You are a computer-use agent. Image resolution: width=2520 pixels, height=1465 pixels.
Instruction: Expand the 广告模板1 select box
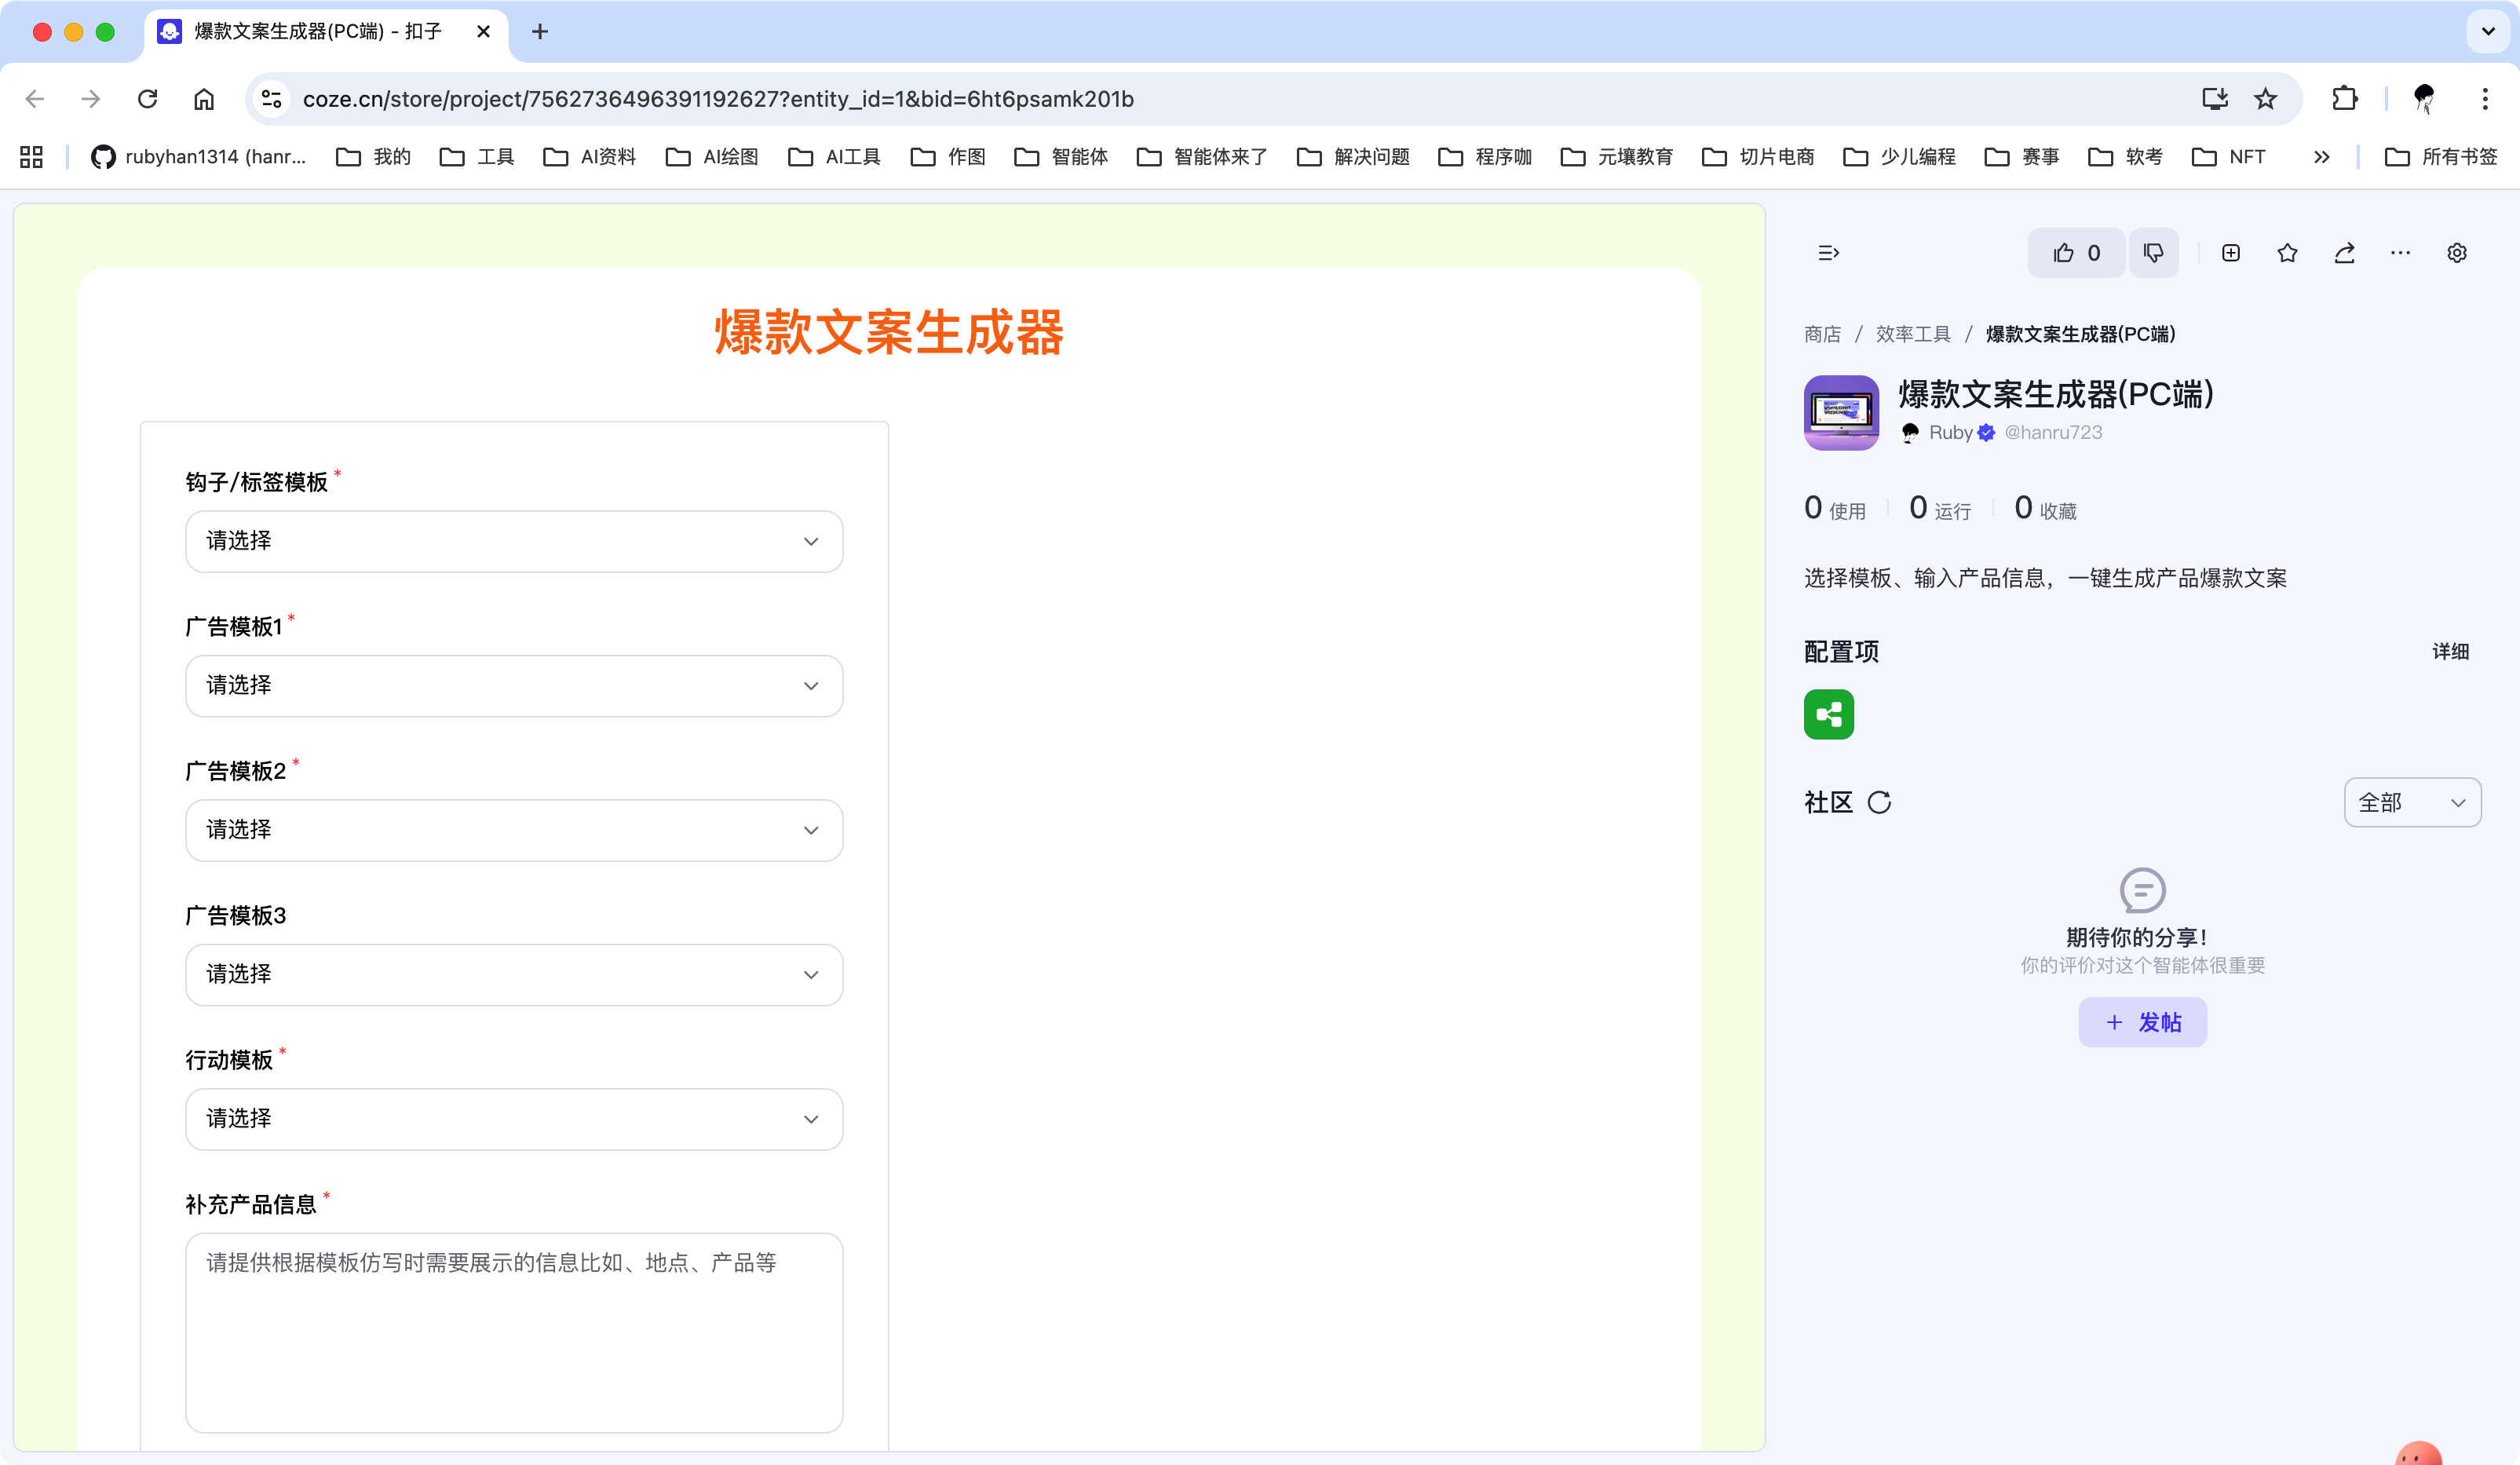pos(514,686)
